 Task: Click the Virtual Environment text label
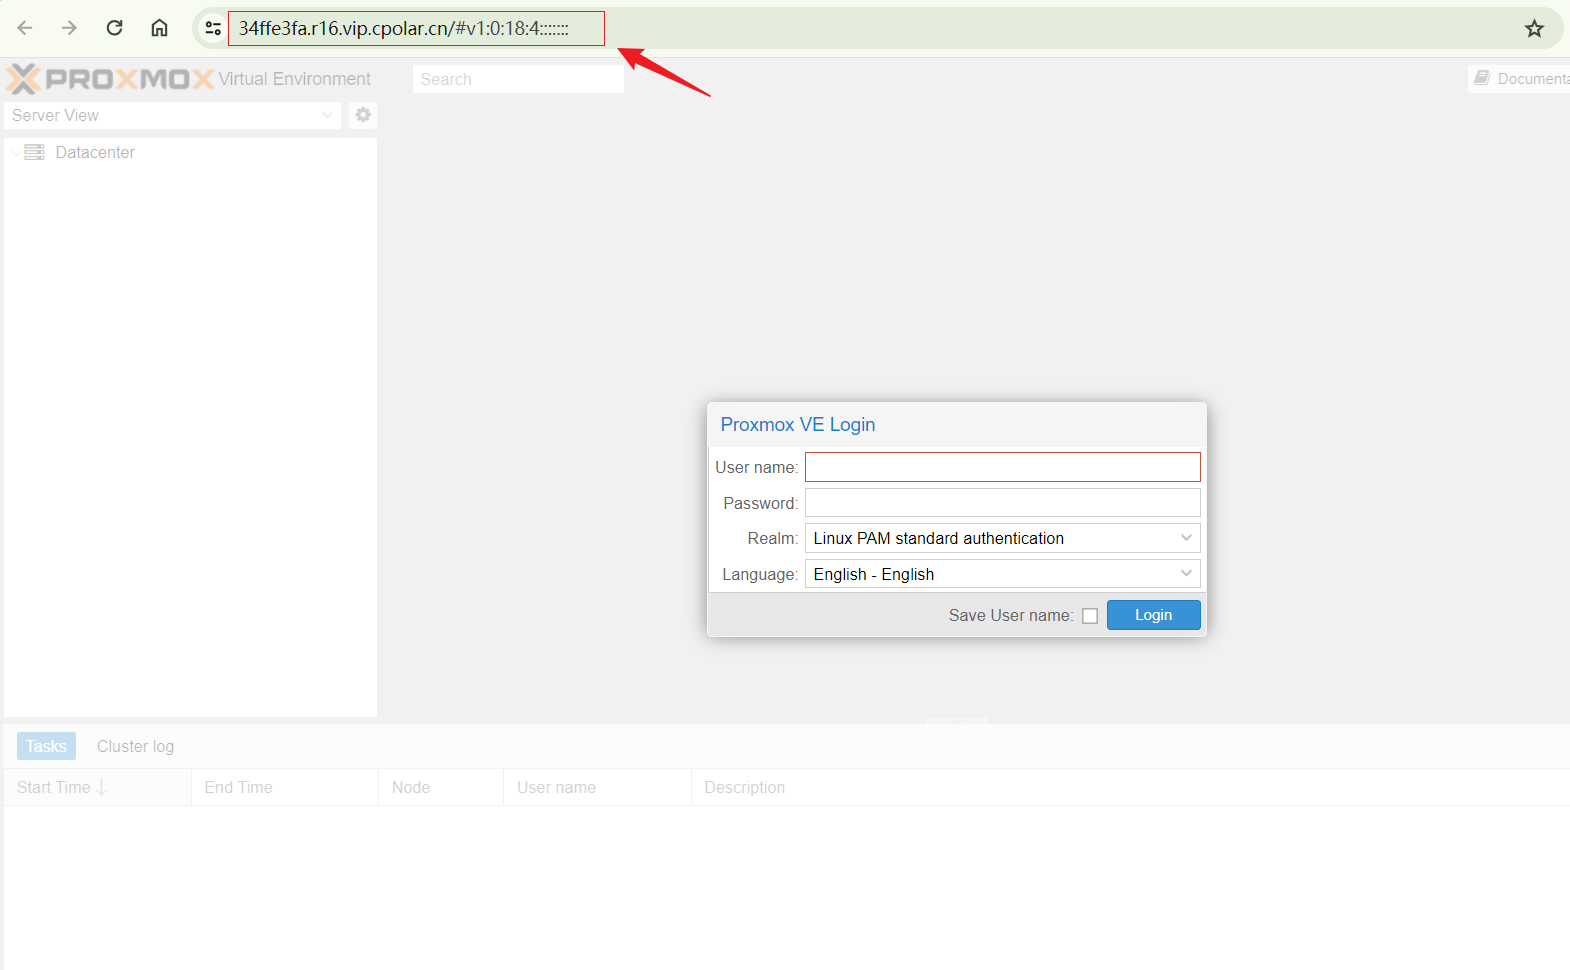[x=294, y=79]
